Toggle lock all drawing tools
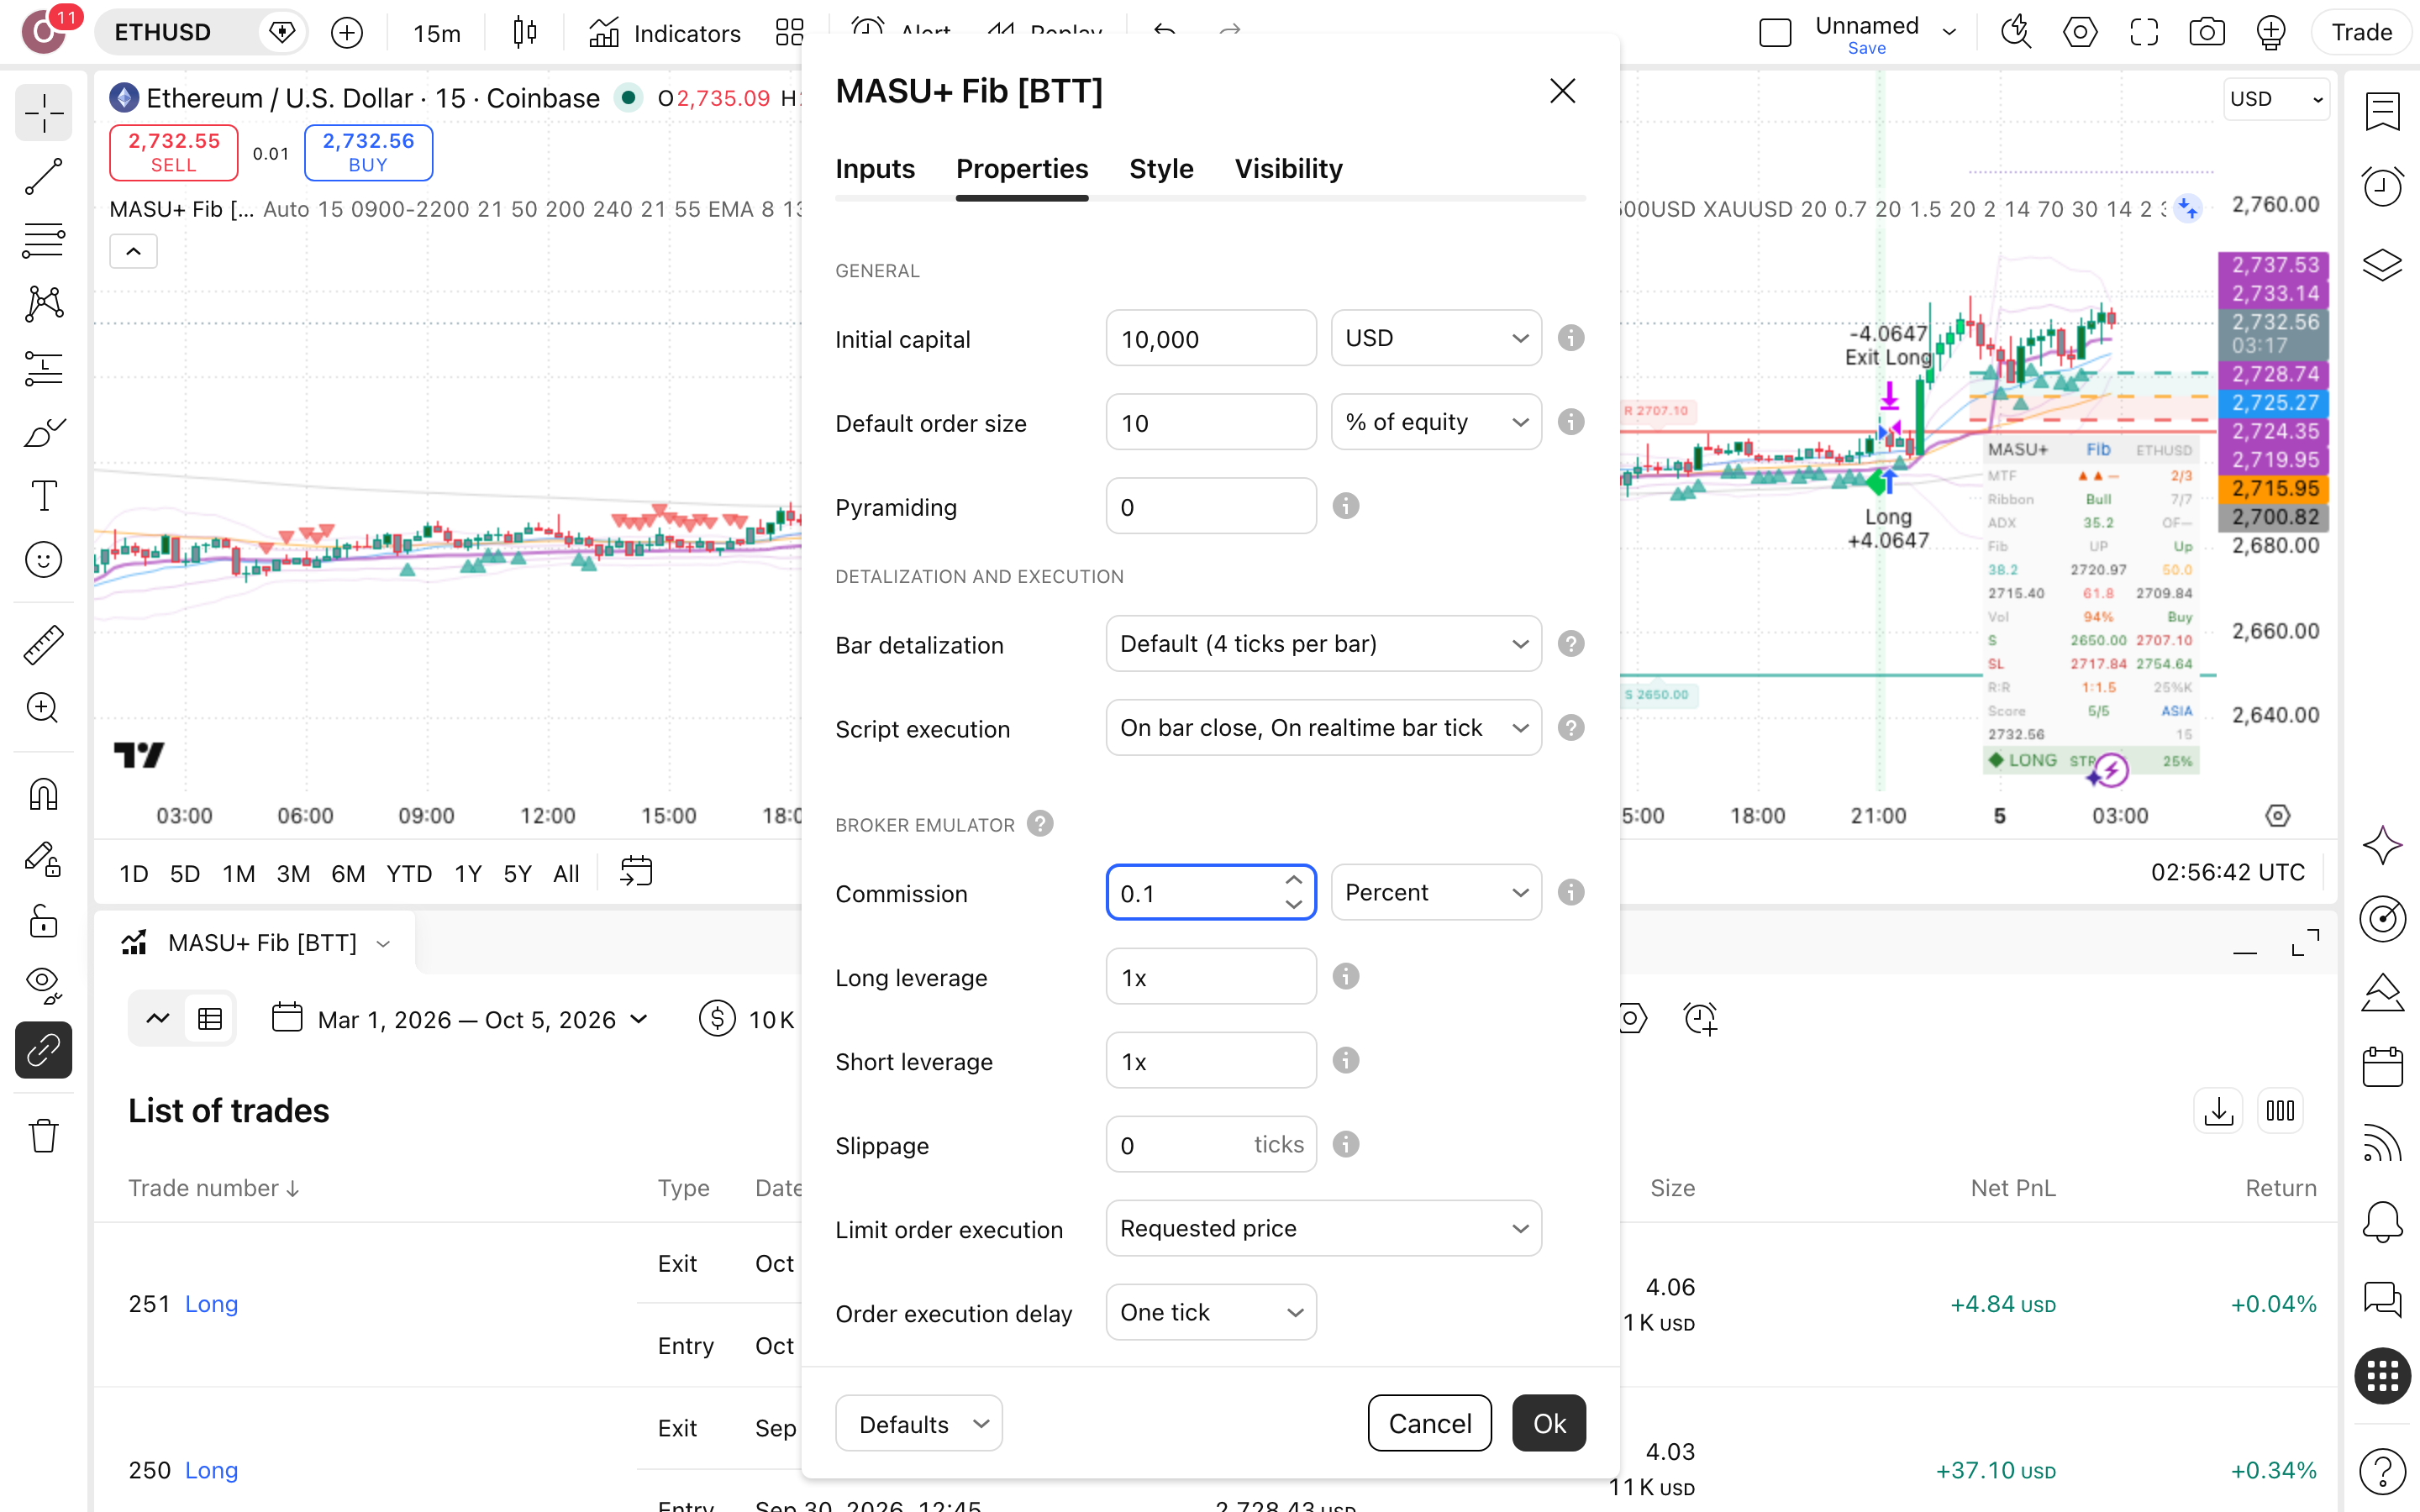The width and height of the screenshot is (2420, 1512). pos(44,921)
